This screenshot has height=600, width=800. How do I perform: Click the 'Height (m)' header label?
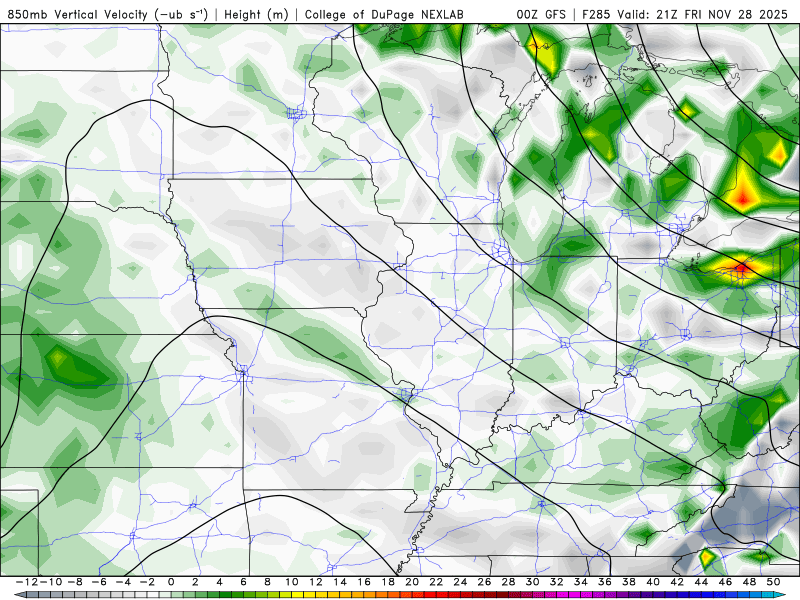click(256, 14)
